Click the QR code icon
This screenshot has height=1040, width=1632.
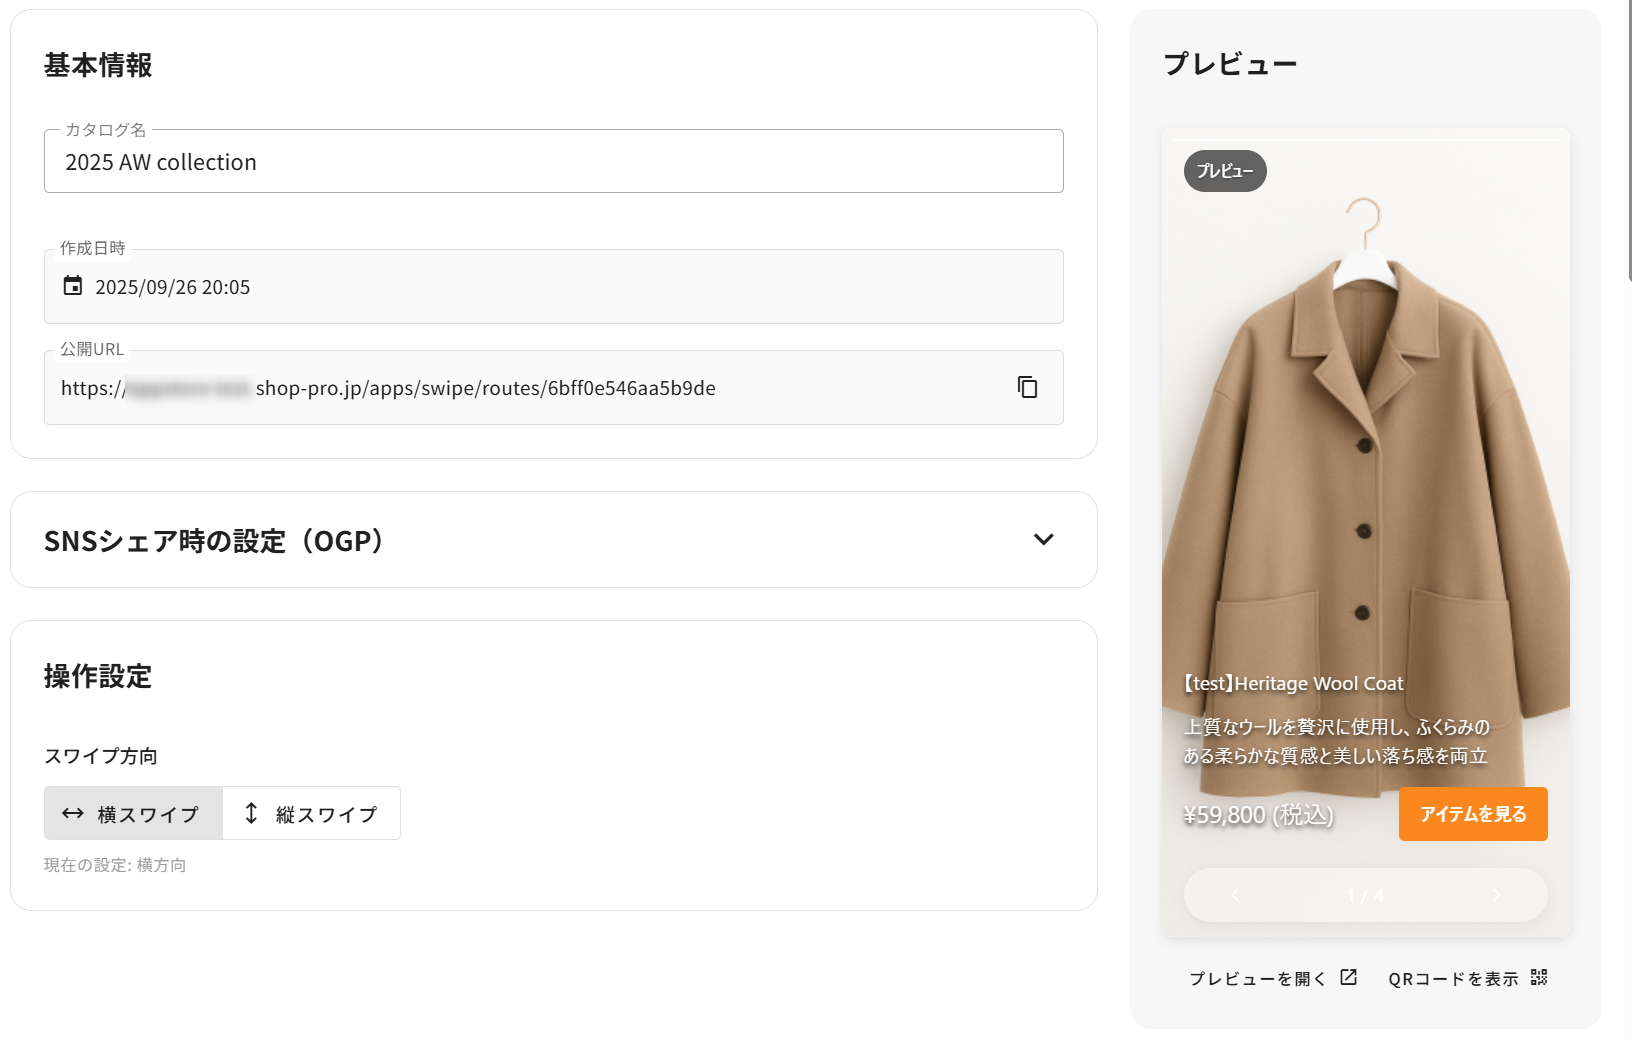point(1539,977)
